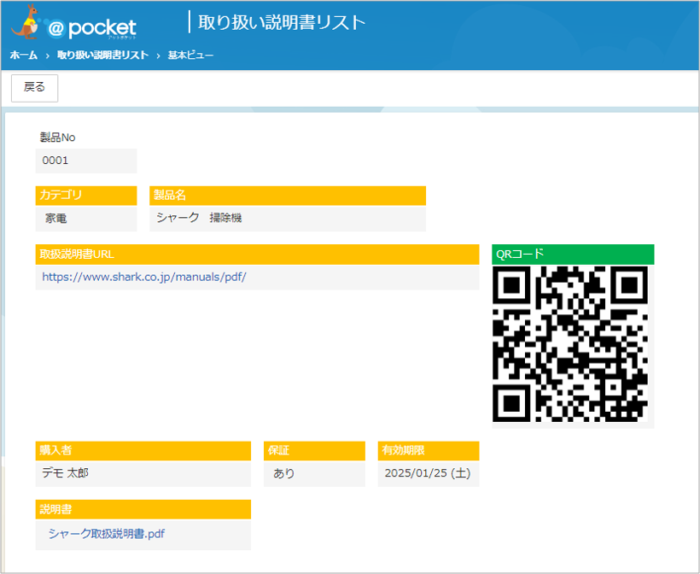Open シャーク取扱説明書.pdf attachment link
Viewport: 700px width, 574px height.
coord(106,534)
